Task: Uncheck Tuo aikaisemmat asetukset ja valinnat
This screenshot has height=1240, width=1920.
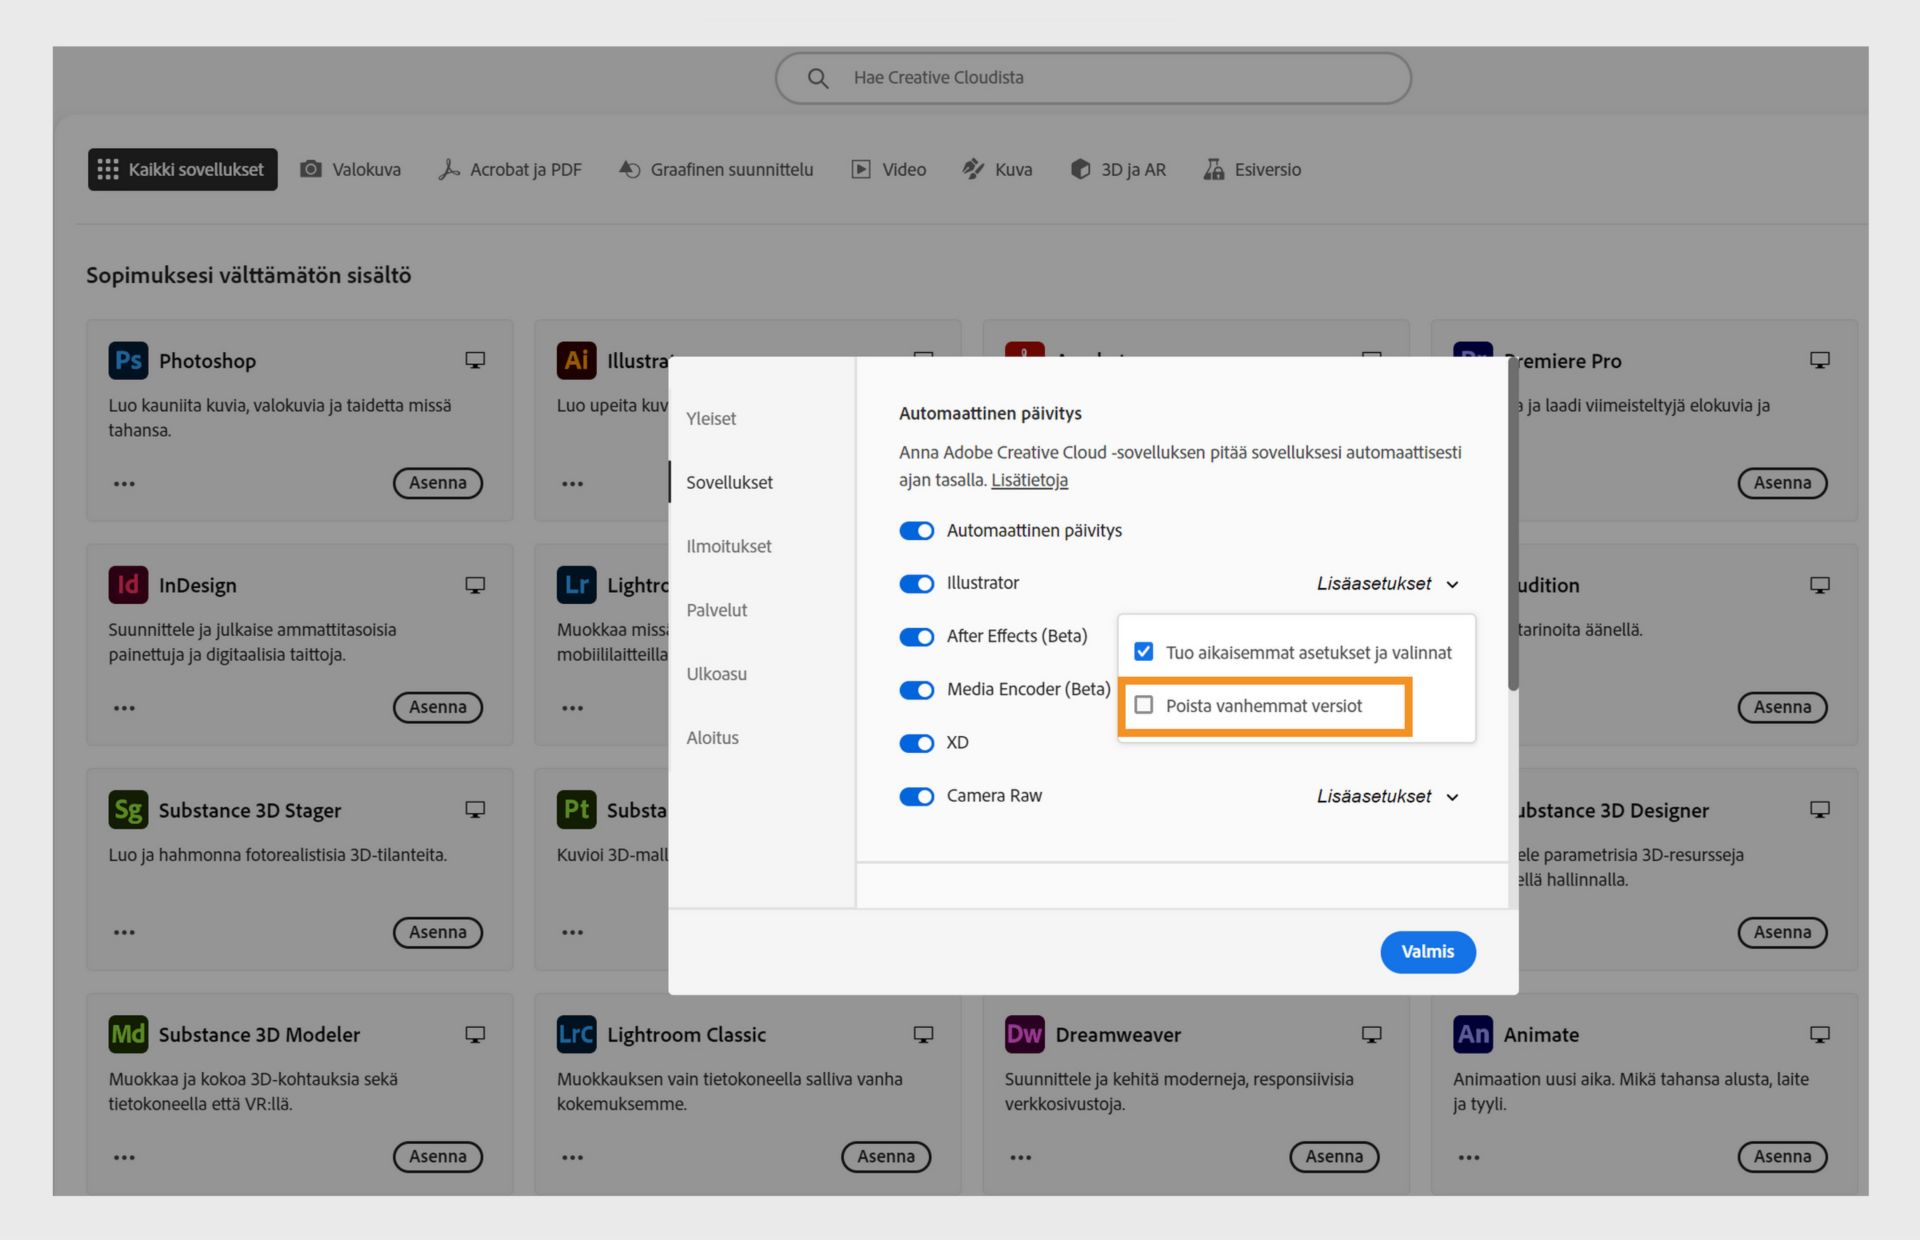Action: pyautogui.click(x=1144, y=652)
